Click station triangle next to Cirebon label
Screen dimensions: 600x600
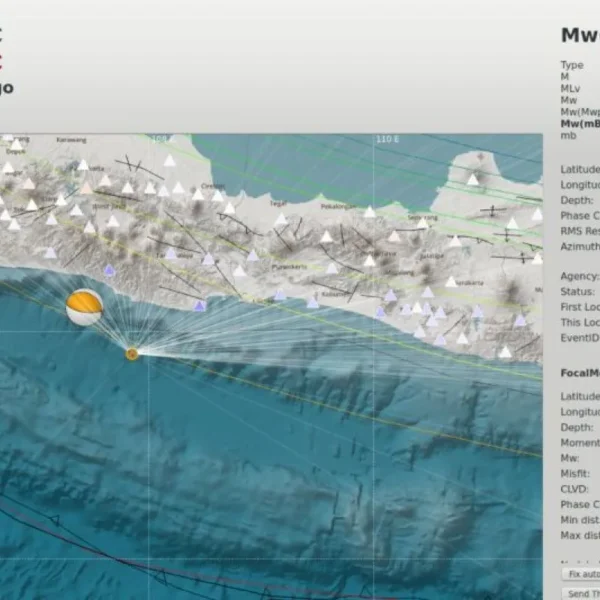[217, 196]
